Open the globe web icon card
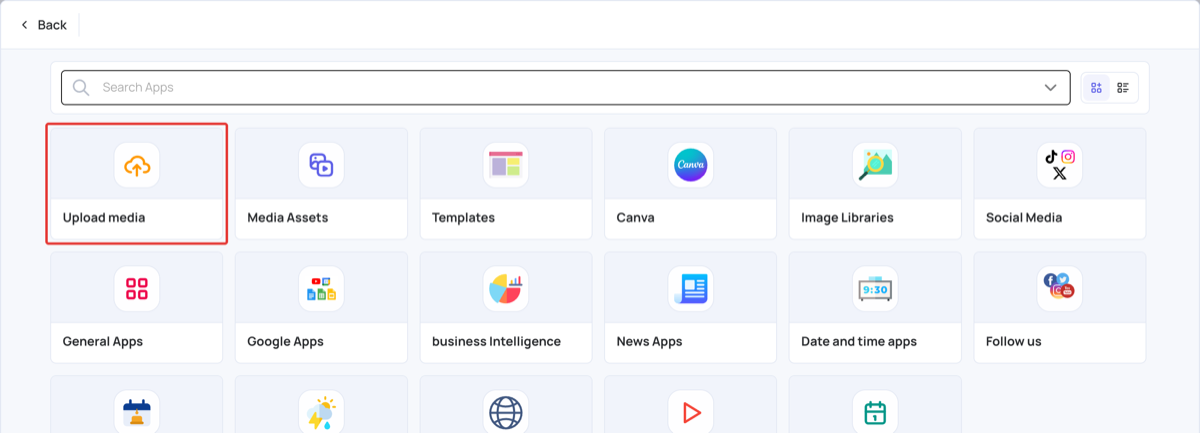This screenshot has height=433, width=1200. (506, 405)
